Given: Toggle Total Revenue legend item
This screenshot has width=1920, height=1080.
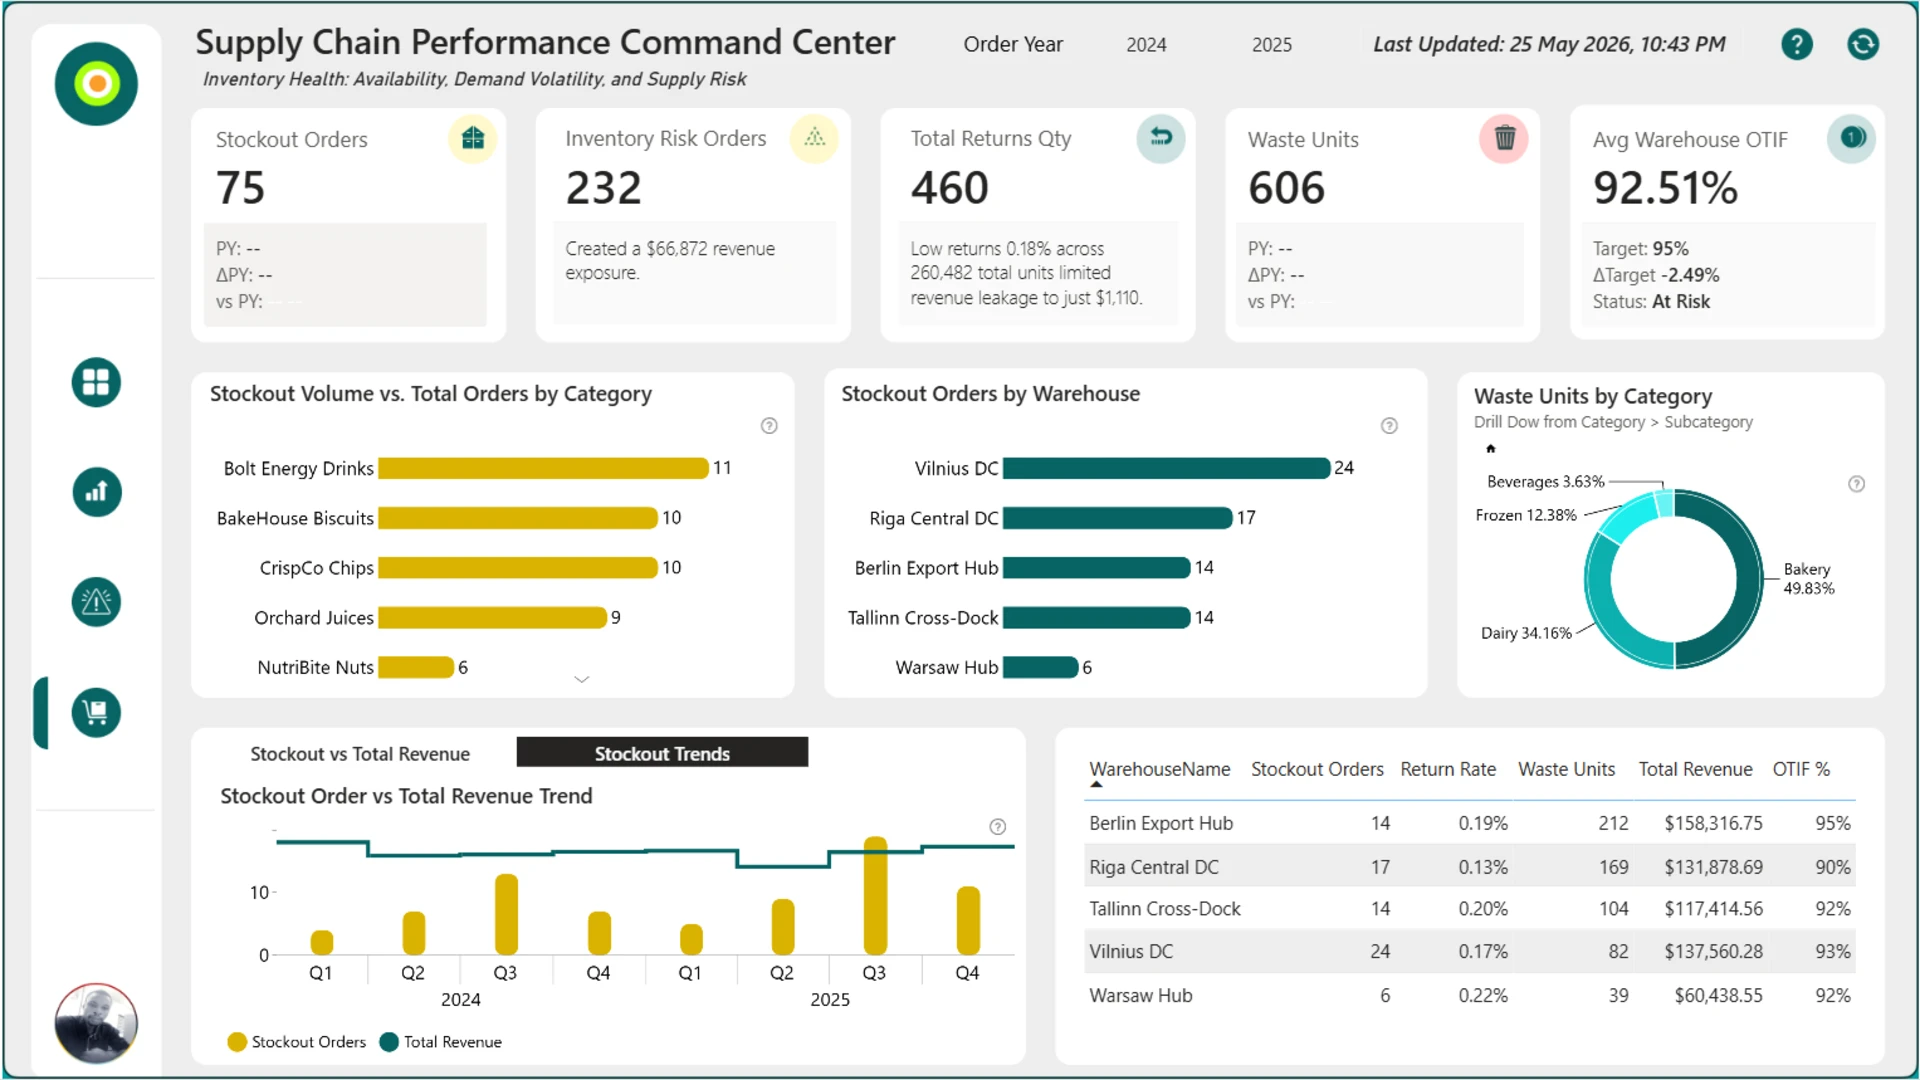Looking at the screenshot, I should pos(441,1042).
